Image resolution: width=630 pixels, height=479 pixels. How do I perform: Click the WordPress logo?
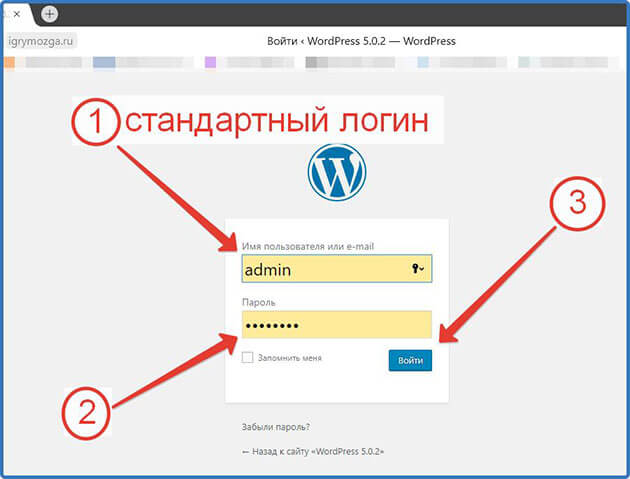click(337, 172)
